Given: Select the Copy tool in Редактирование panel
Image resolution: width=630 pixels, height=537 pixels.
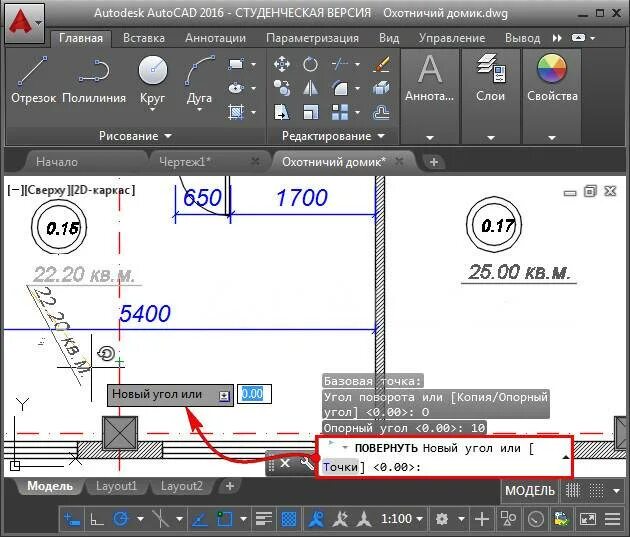Looking at the screenshot, I should pos(282,88).
